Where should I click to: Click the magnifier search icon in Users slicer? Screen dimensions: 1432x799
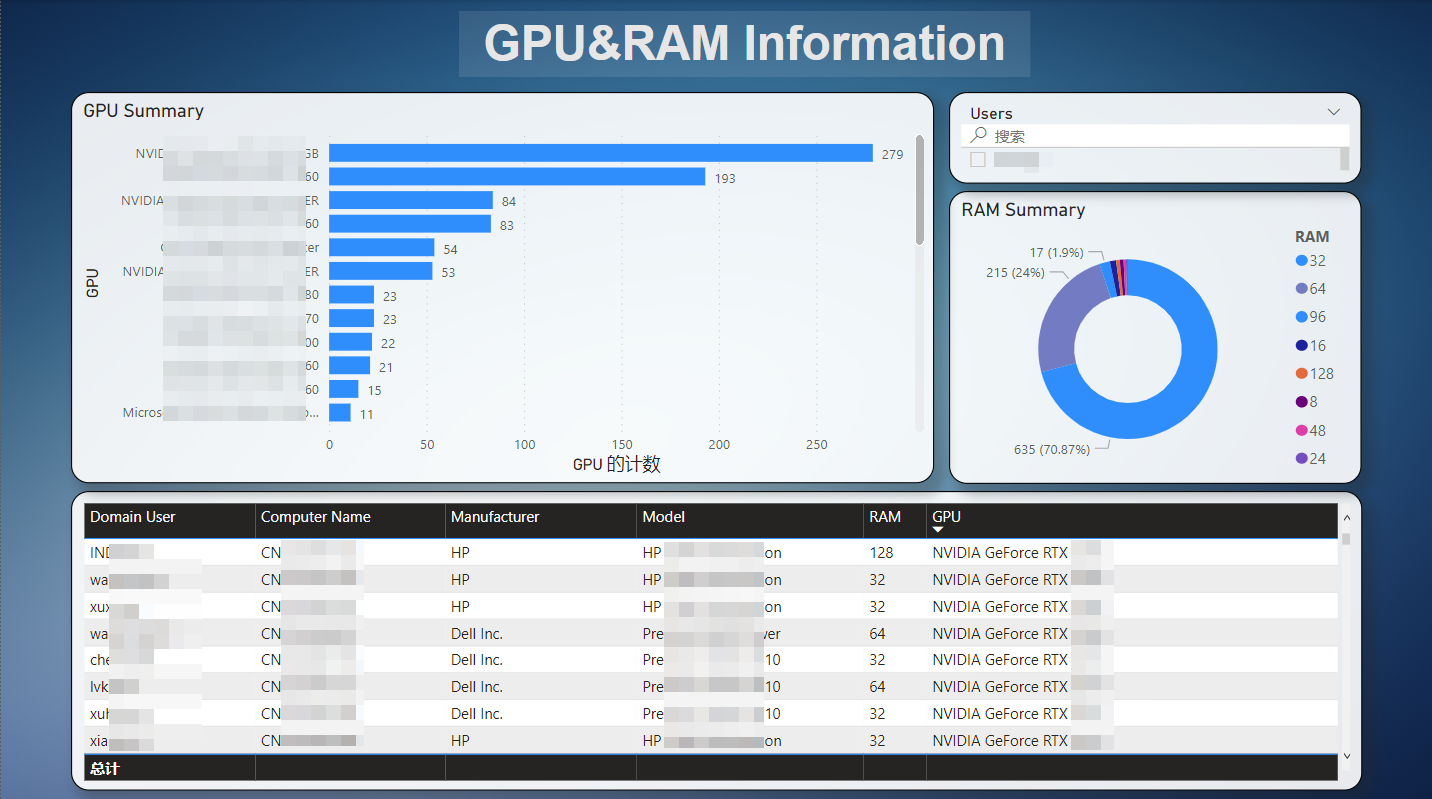click(x=979, y=135)
